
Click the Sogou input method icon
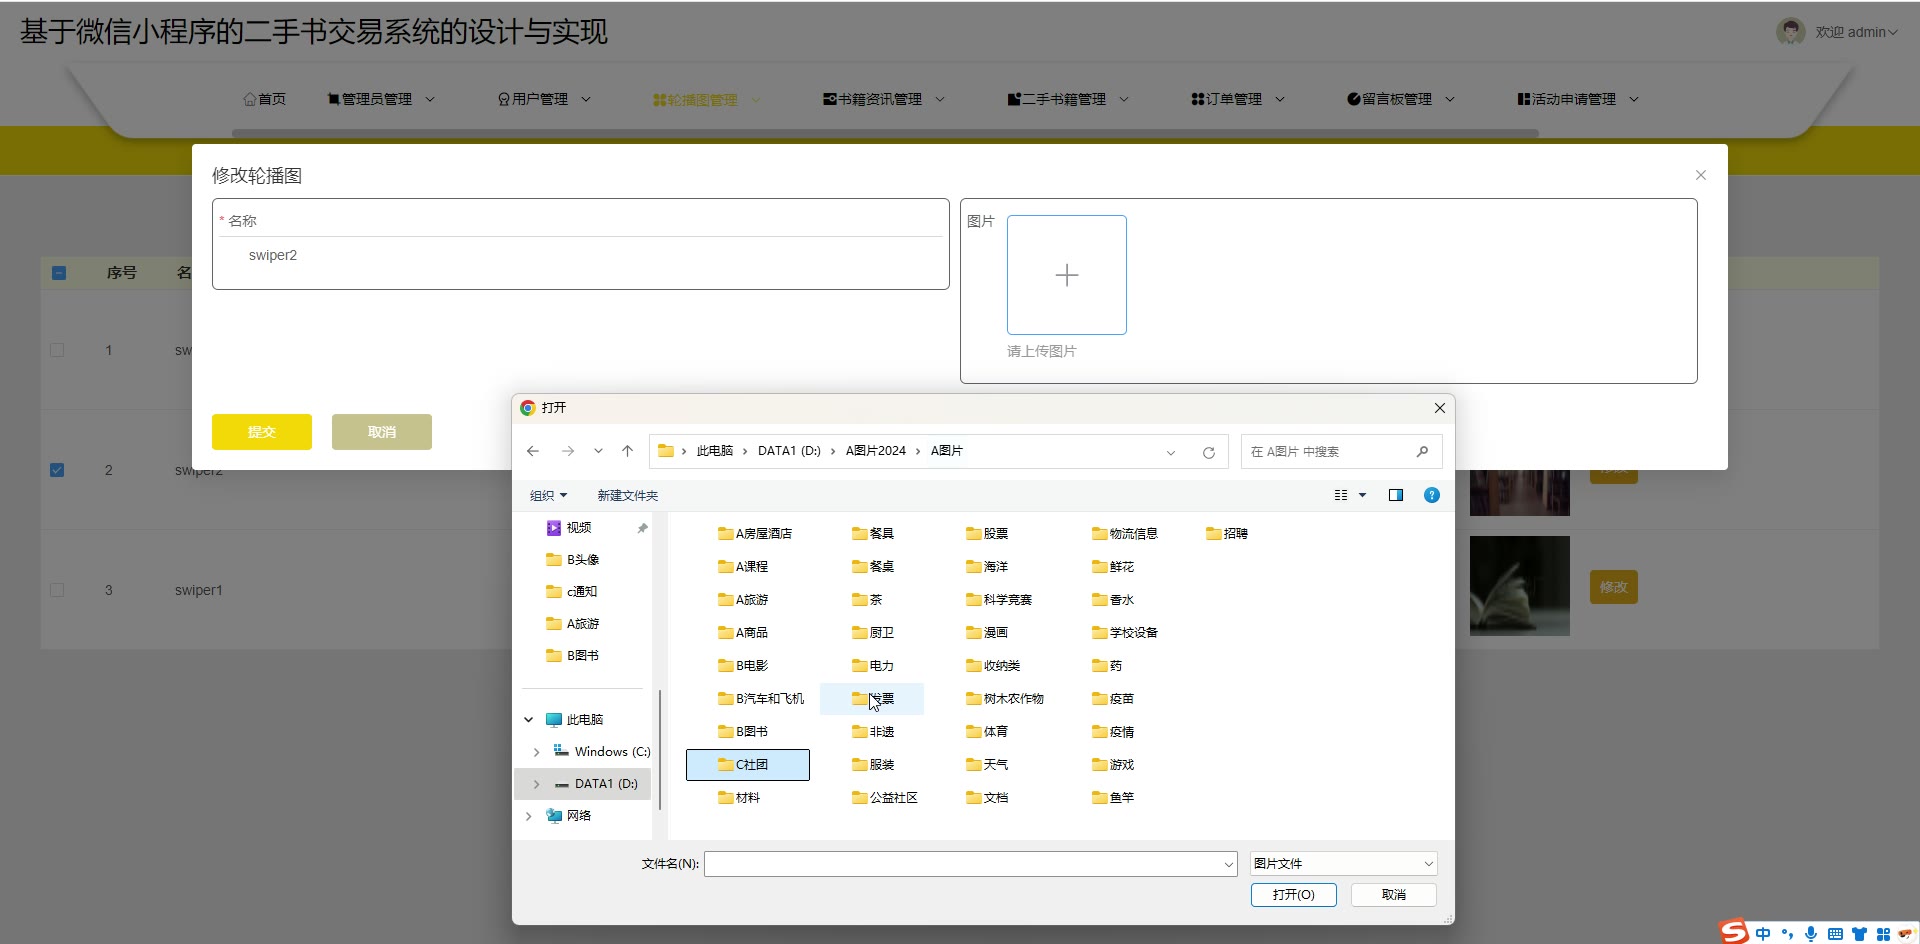point(1734,932)
